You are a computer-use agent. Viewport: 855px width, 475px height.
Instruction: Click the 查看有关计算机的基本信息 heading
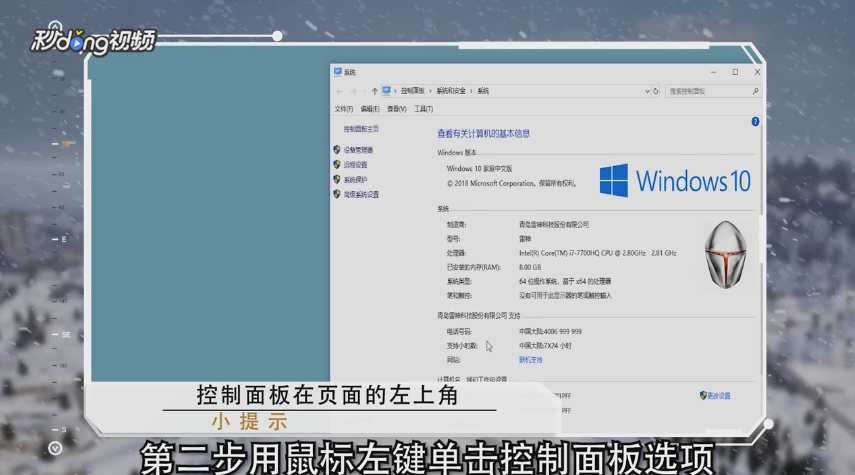[484, 134]
